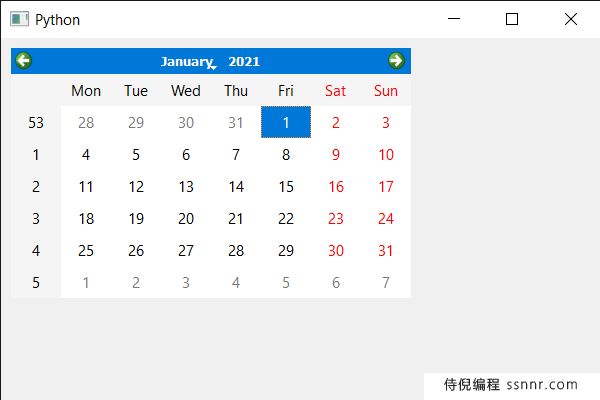
Task: Minimize the Python window
Action: tap(454, 18)
